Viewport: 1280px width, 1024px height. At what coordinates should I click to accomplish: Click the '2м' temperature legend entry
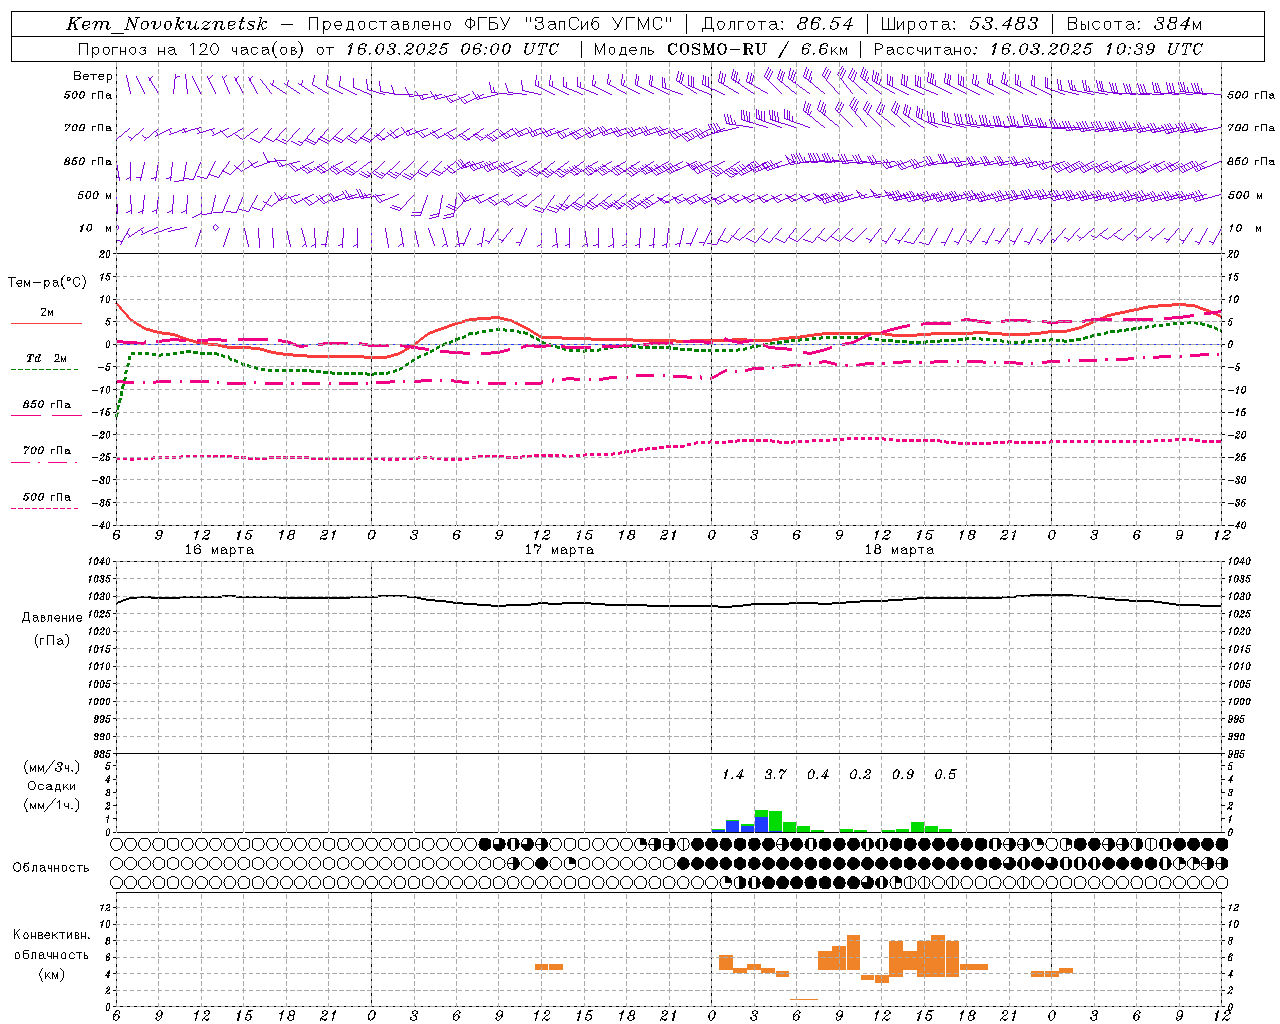pyautogui.click(x=47, y=312)
